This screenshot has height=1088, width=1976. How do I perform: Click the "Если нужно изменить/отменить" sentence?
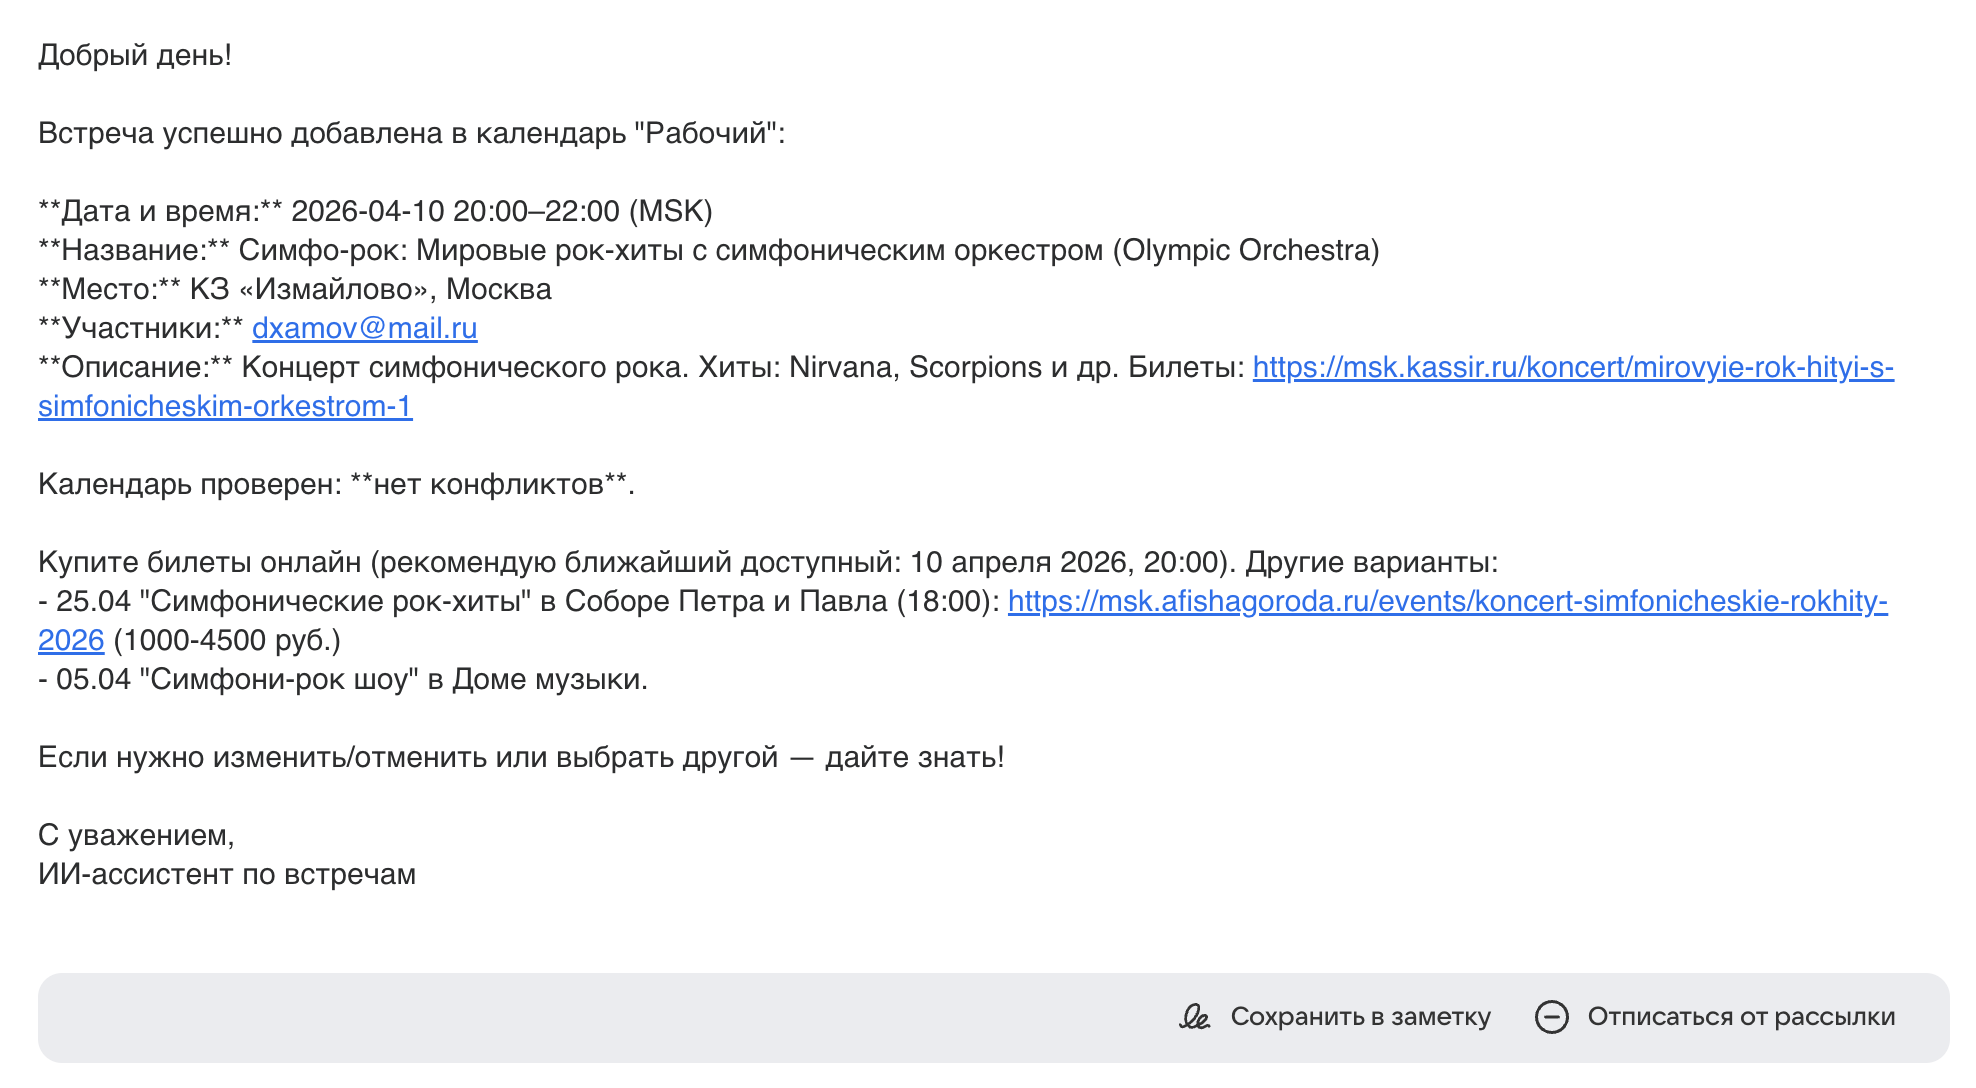[520, 757]
